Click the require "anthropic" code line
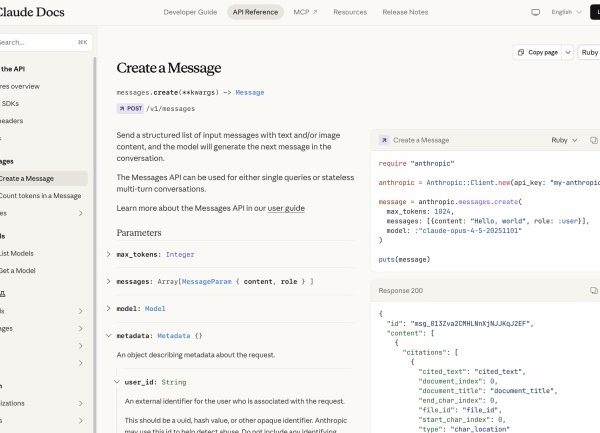Viewport: 600px width, 433px height. pos(416,163)
